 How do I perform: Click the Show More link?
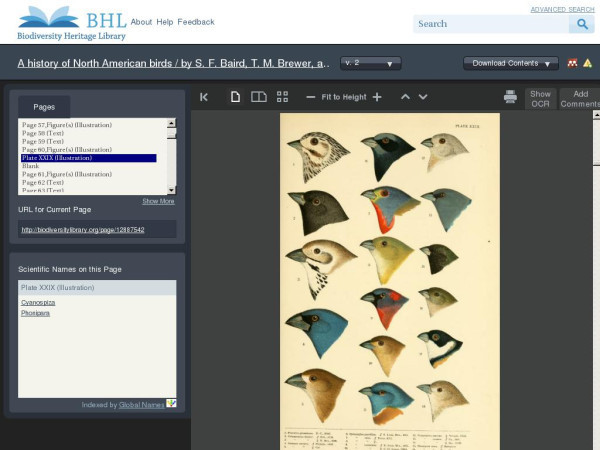coord(158,201)
